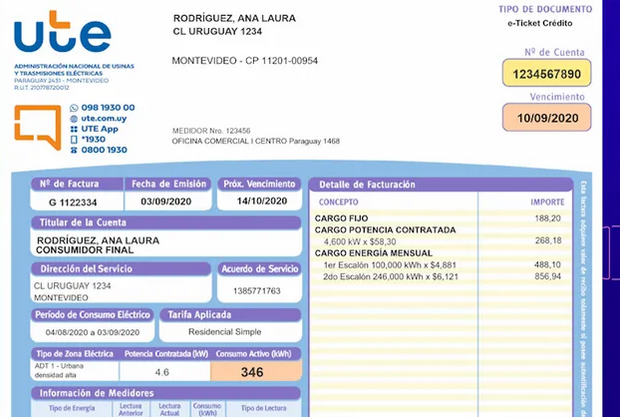Select the Consumo Activo value 346

pos(252,372)
